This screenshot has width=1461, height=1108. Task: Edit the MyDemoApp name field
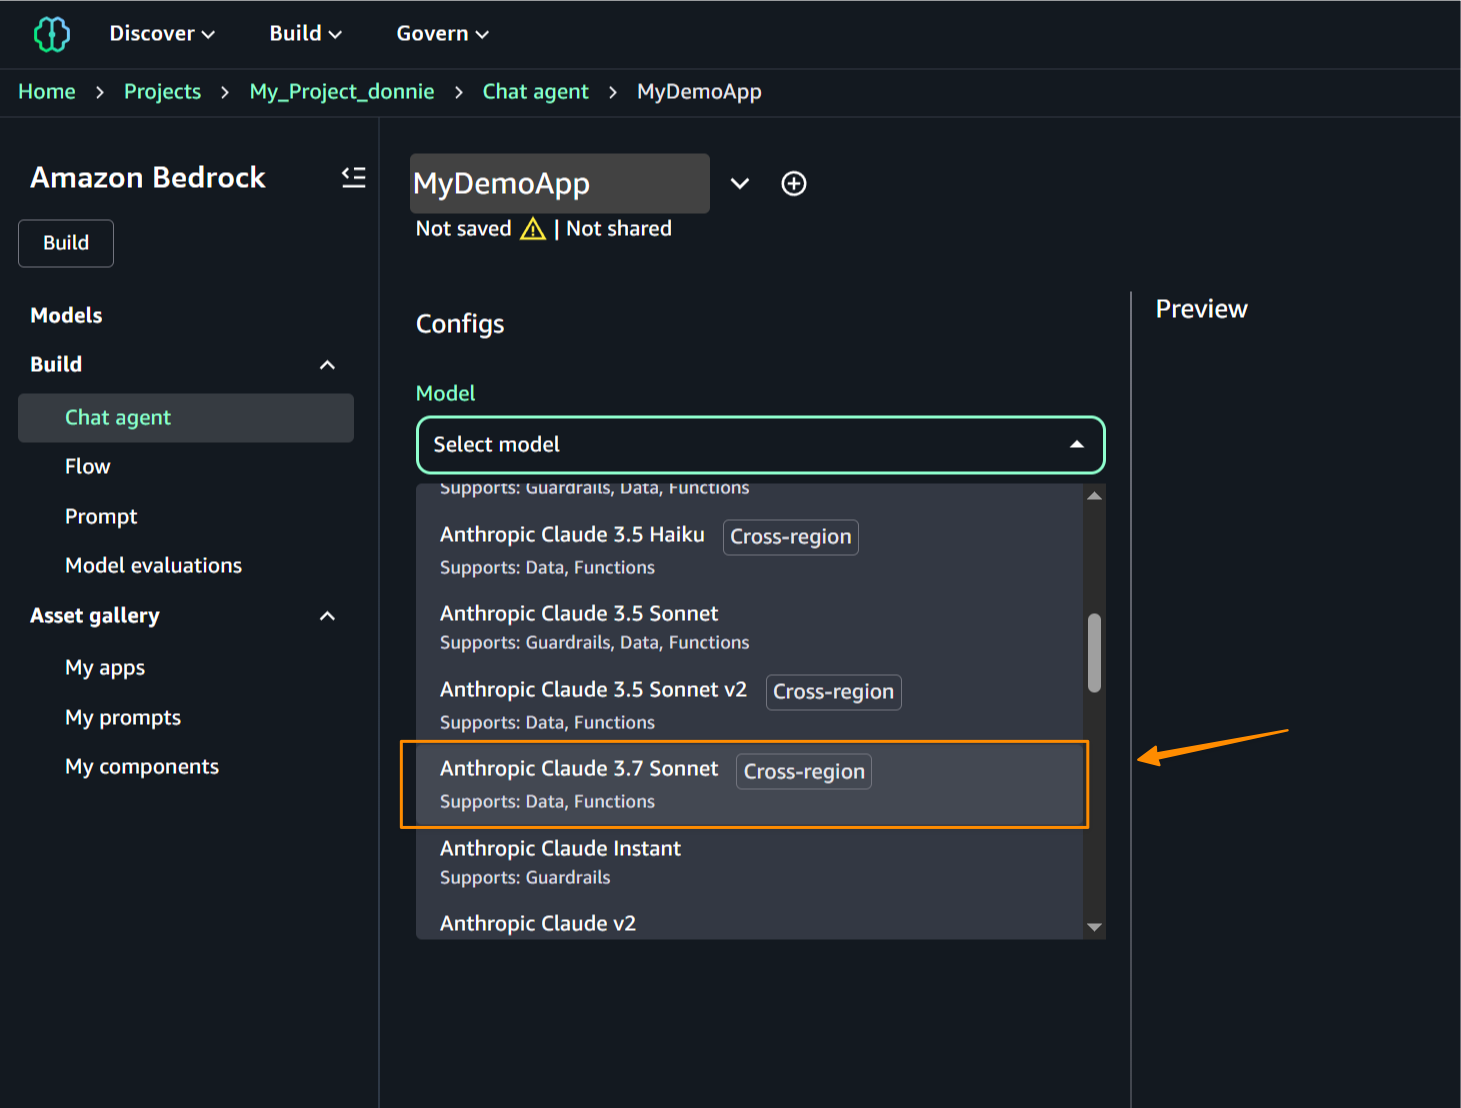[x=559, y=184]
